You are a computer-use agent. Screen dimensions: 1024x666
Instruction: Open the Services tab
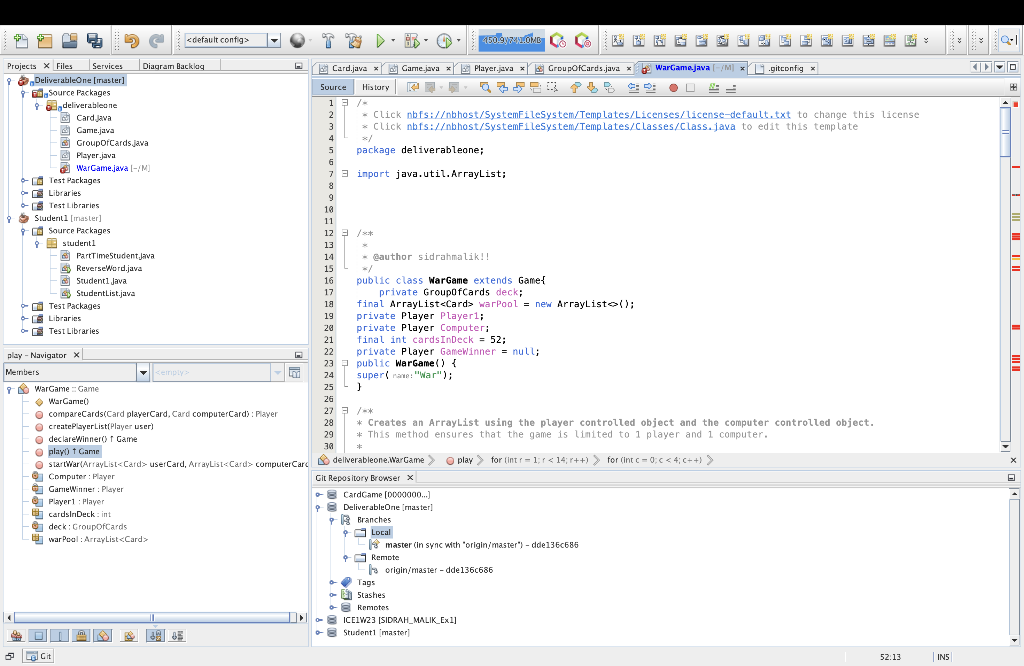106,66
